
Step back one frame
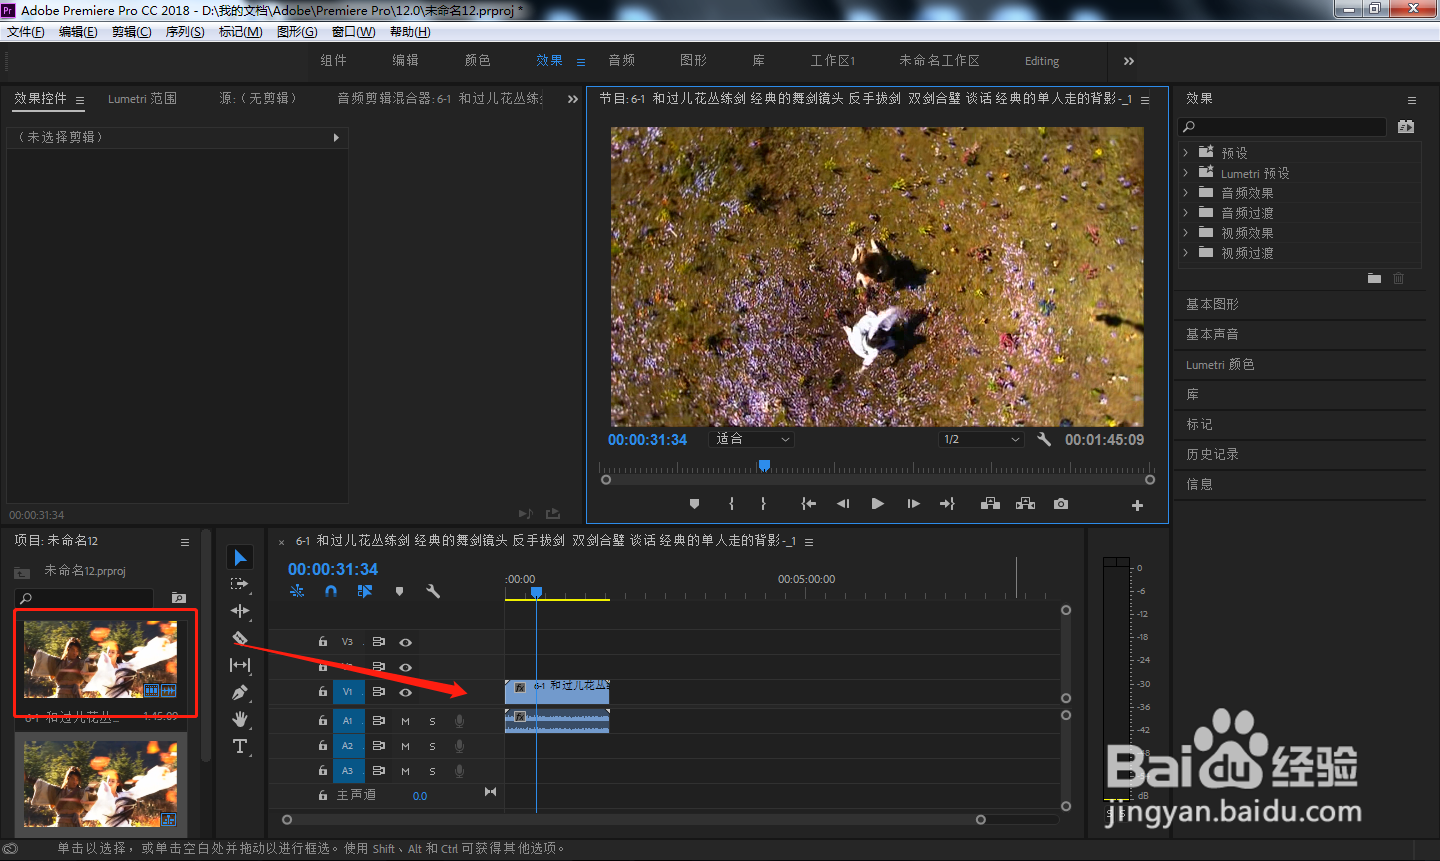843,504
